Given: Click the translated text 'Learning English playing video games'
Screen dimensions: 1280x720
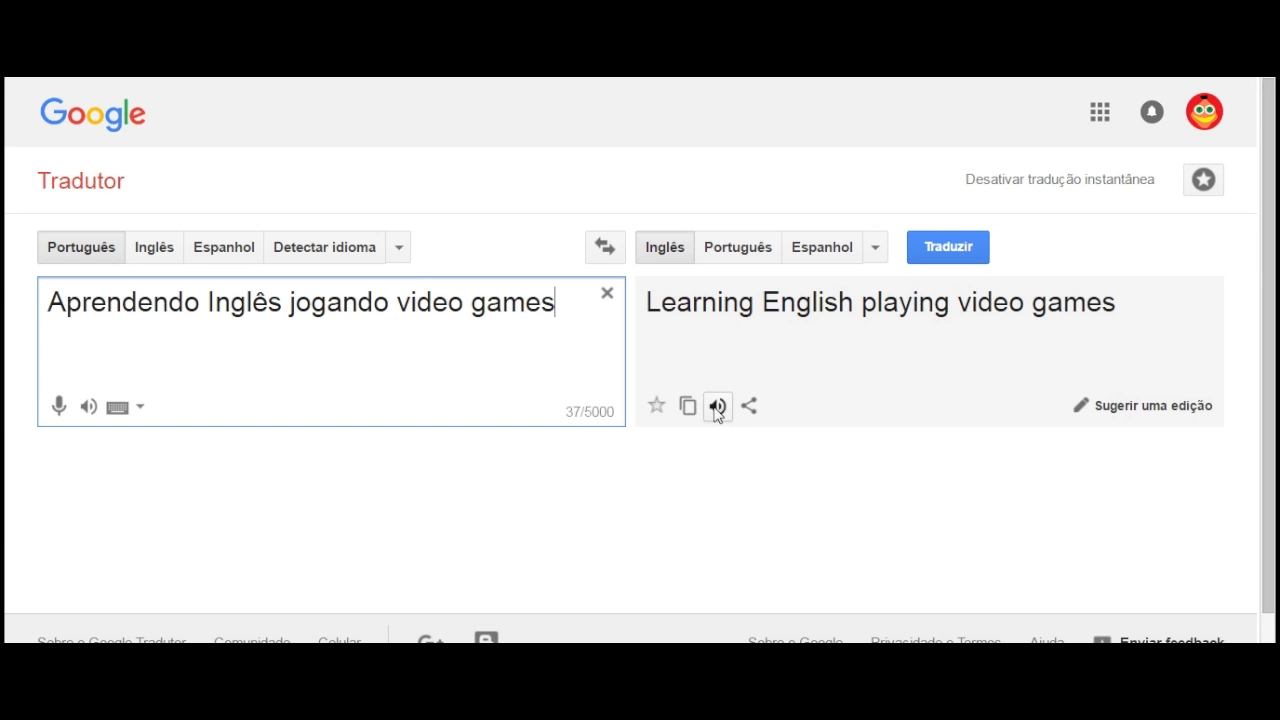Looking at the screenshot, I should 880,302.
